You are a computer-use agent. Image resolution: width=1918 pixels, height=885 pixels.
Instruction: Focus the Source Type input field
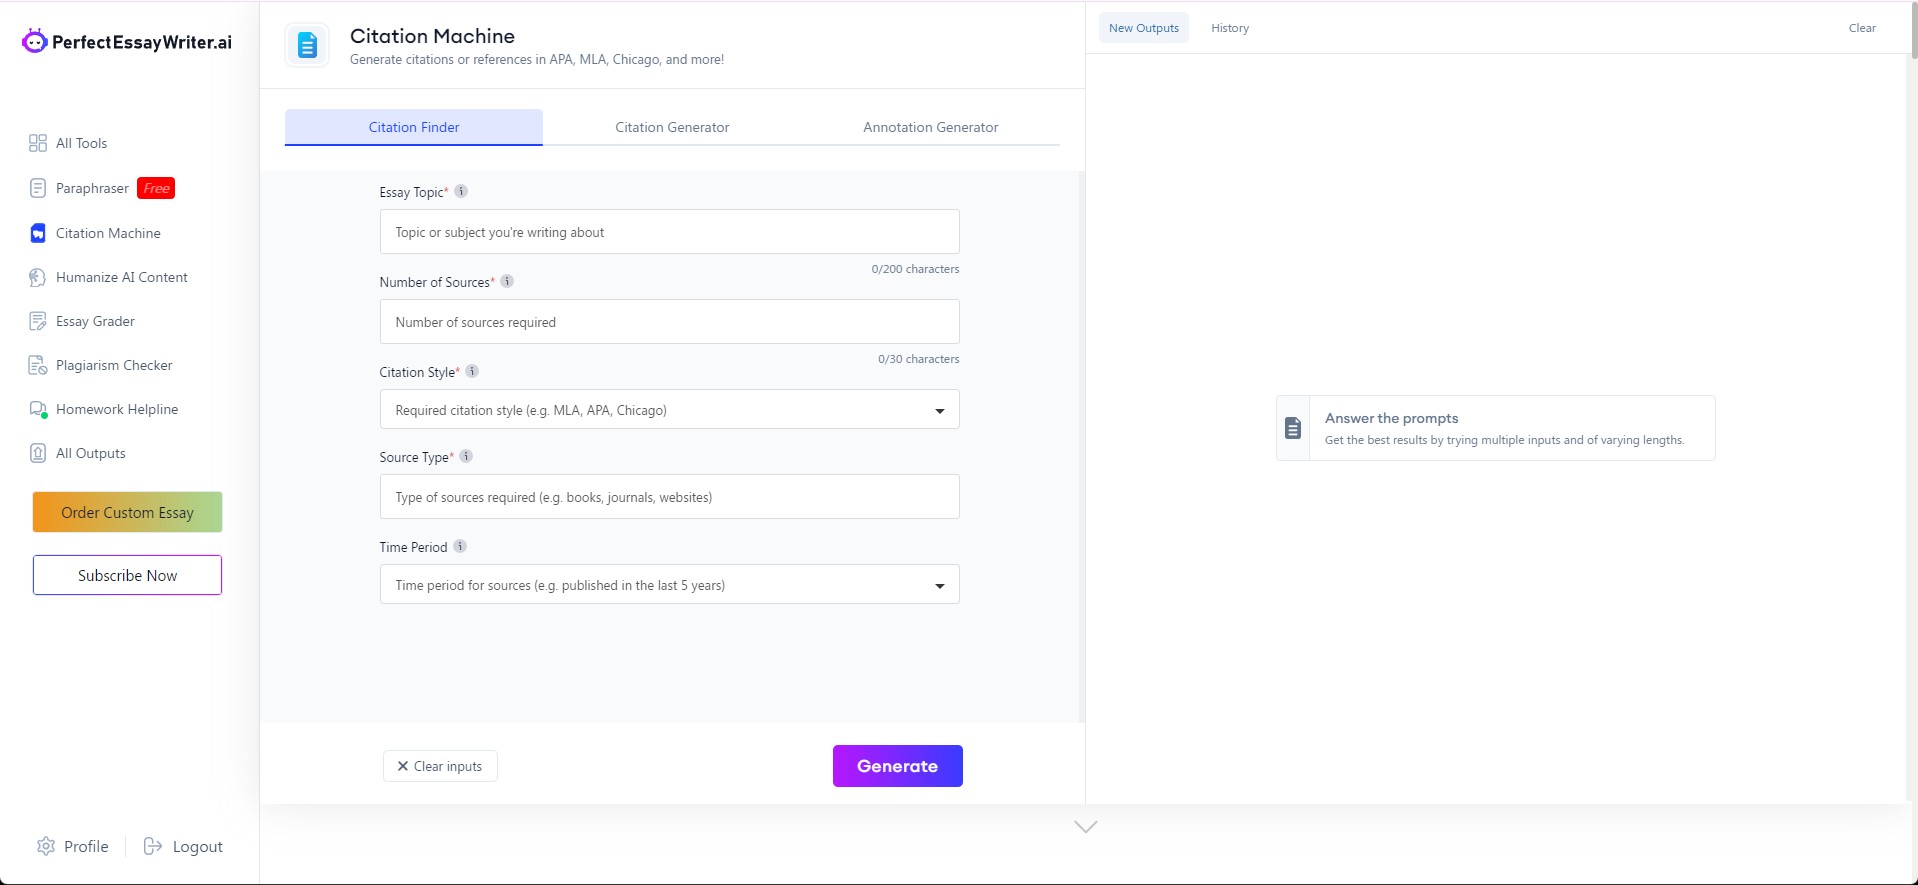[669, 497]
